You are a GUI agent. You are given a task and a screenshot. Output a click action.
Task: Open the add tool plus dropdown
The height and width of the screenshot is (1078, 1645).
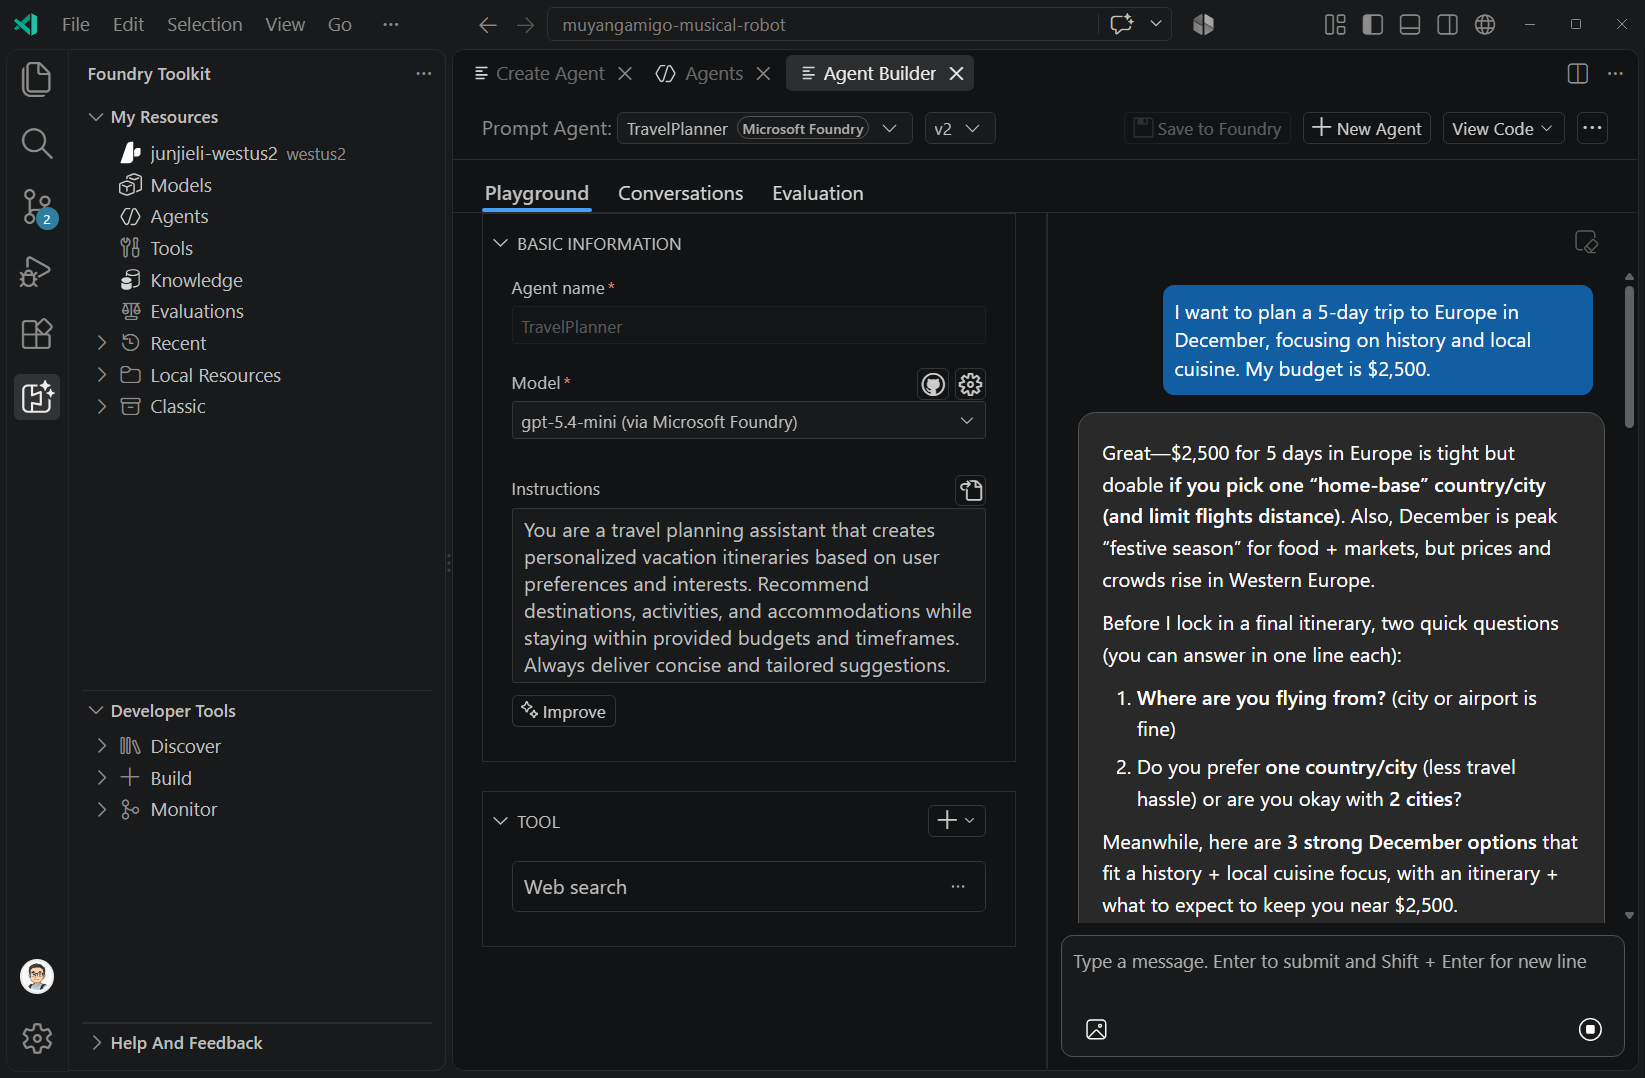tap(957, 821)
